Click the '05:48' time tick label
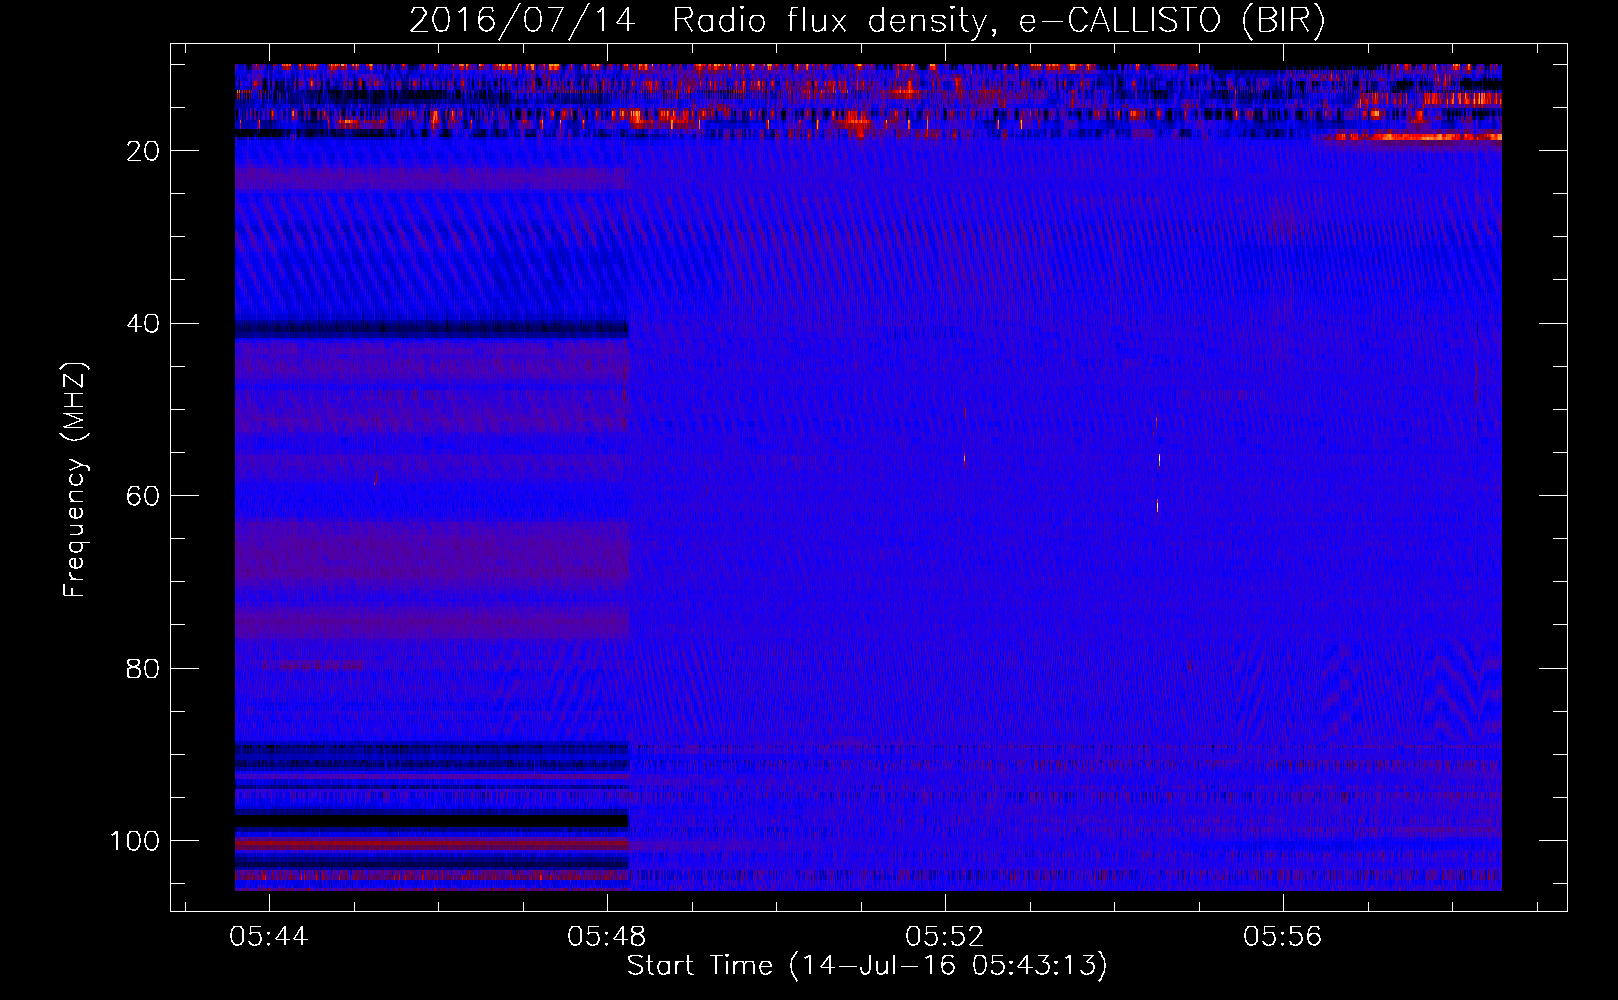This screenshot has width=1618, height=1000. 607,937
